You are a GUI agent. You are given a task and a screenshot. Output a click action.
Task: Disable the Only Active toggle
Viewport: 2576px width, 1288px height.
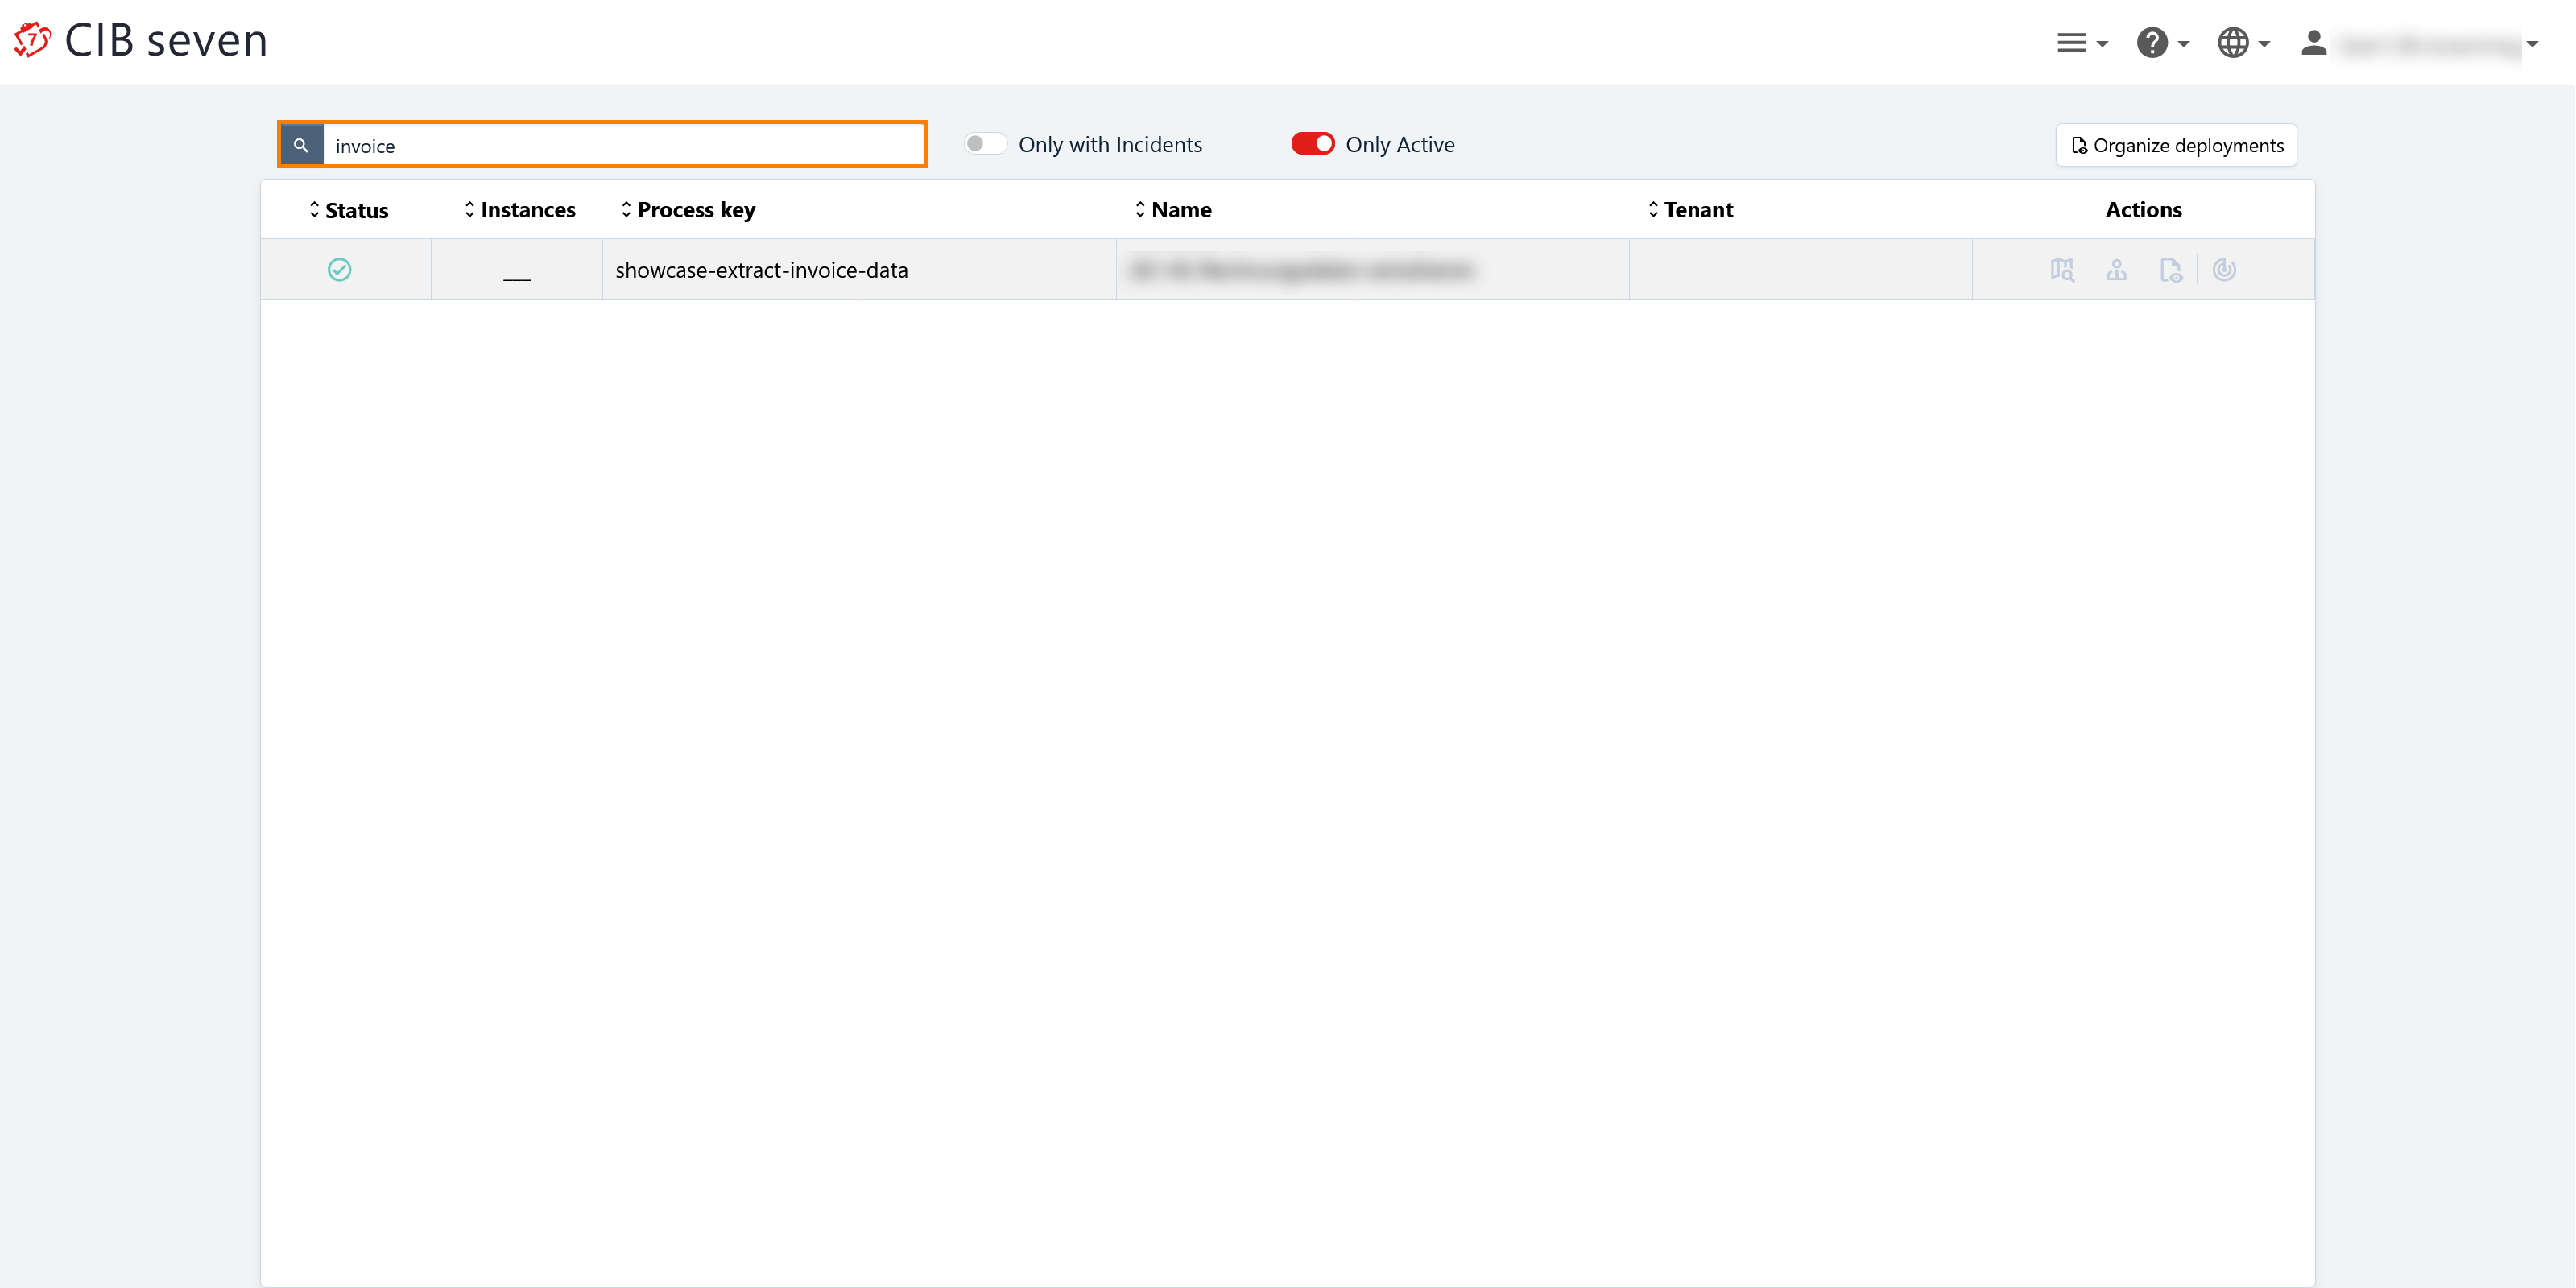point(1312,144)
